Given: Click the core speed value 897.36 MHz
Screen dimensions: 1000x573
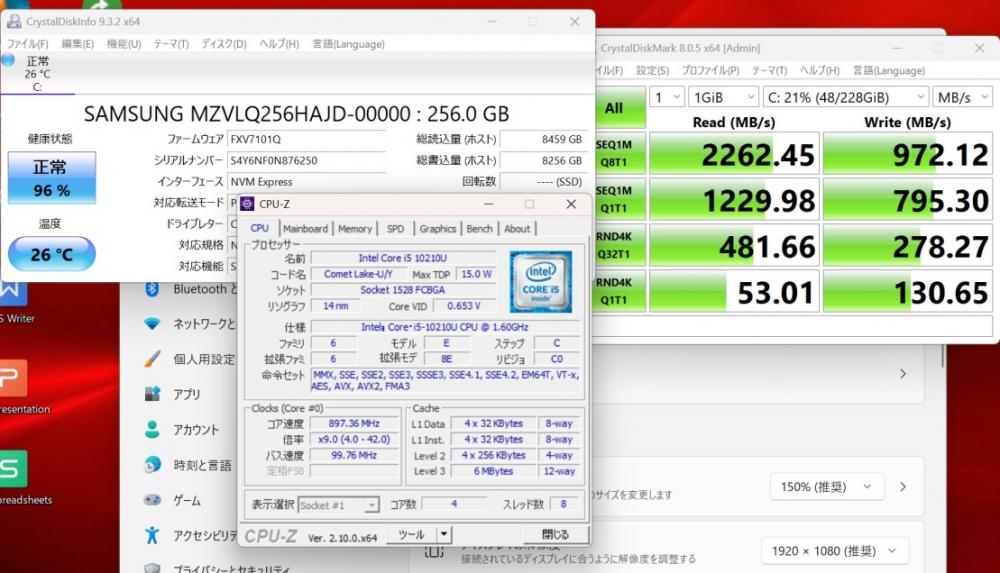Looking at the screenshot, I should (354, 424).
